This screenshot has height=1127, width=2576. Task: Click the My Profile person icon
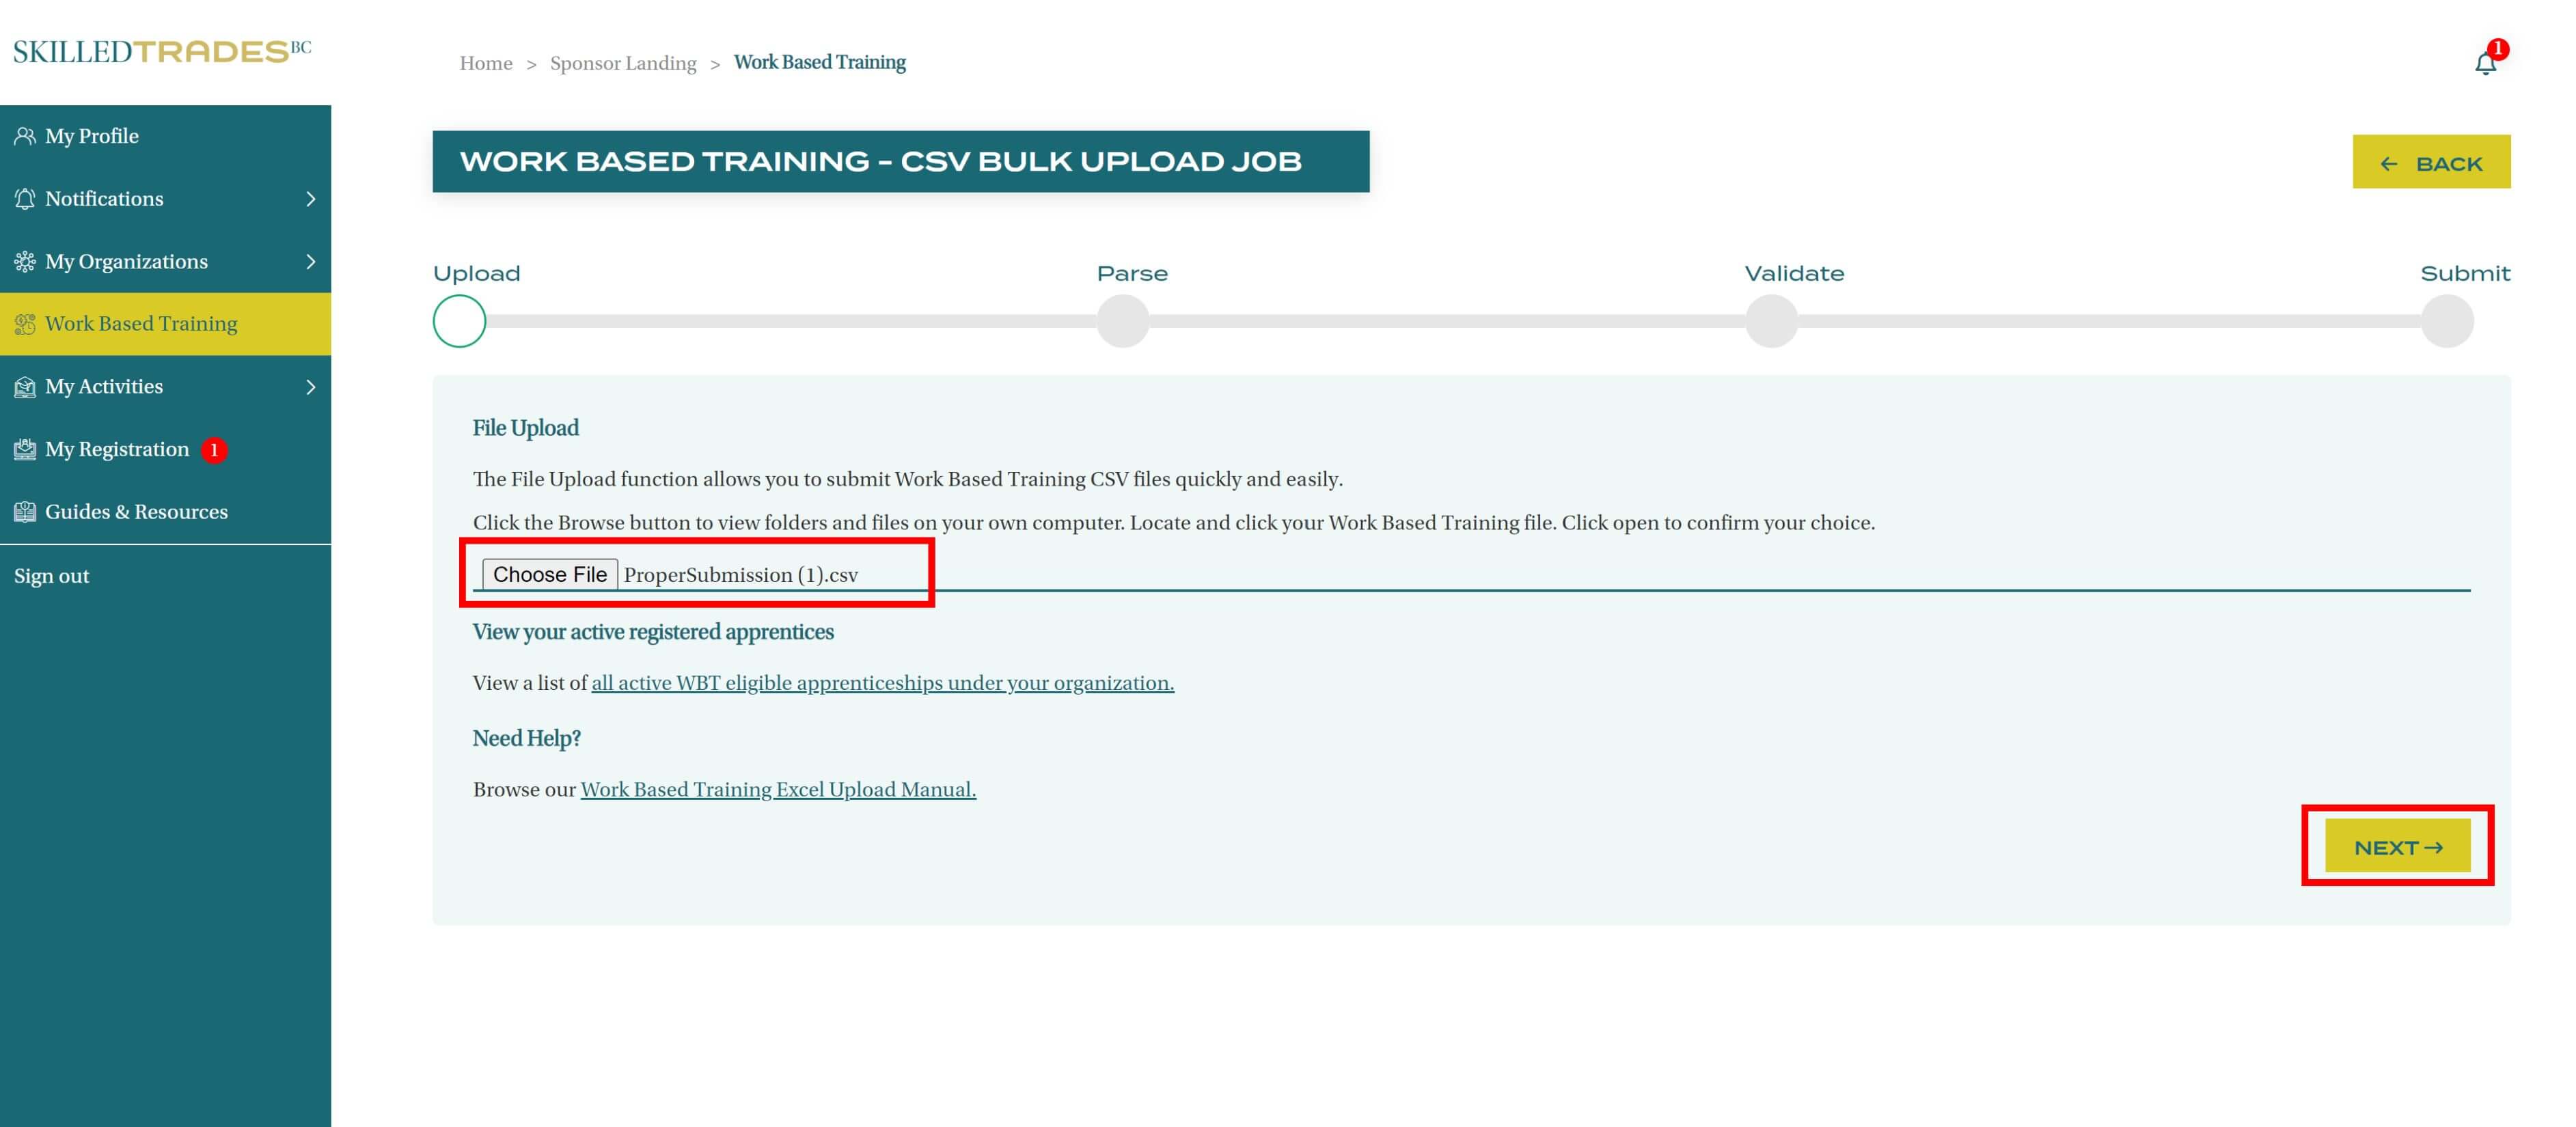(x=25, y=136)
